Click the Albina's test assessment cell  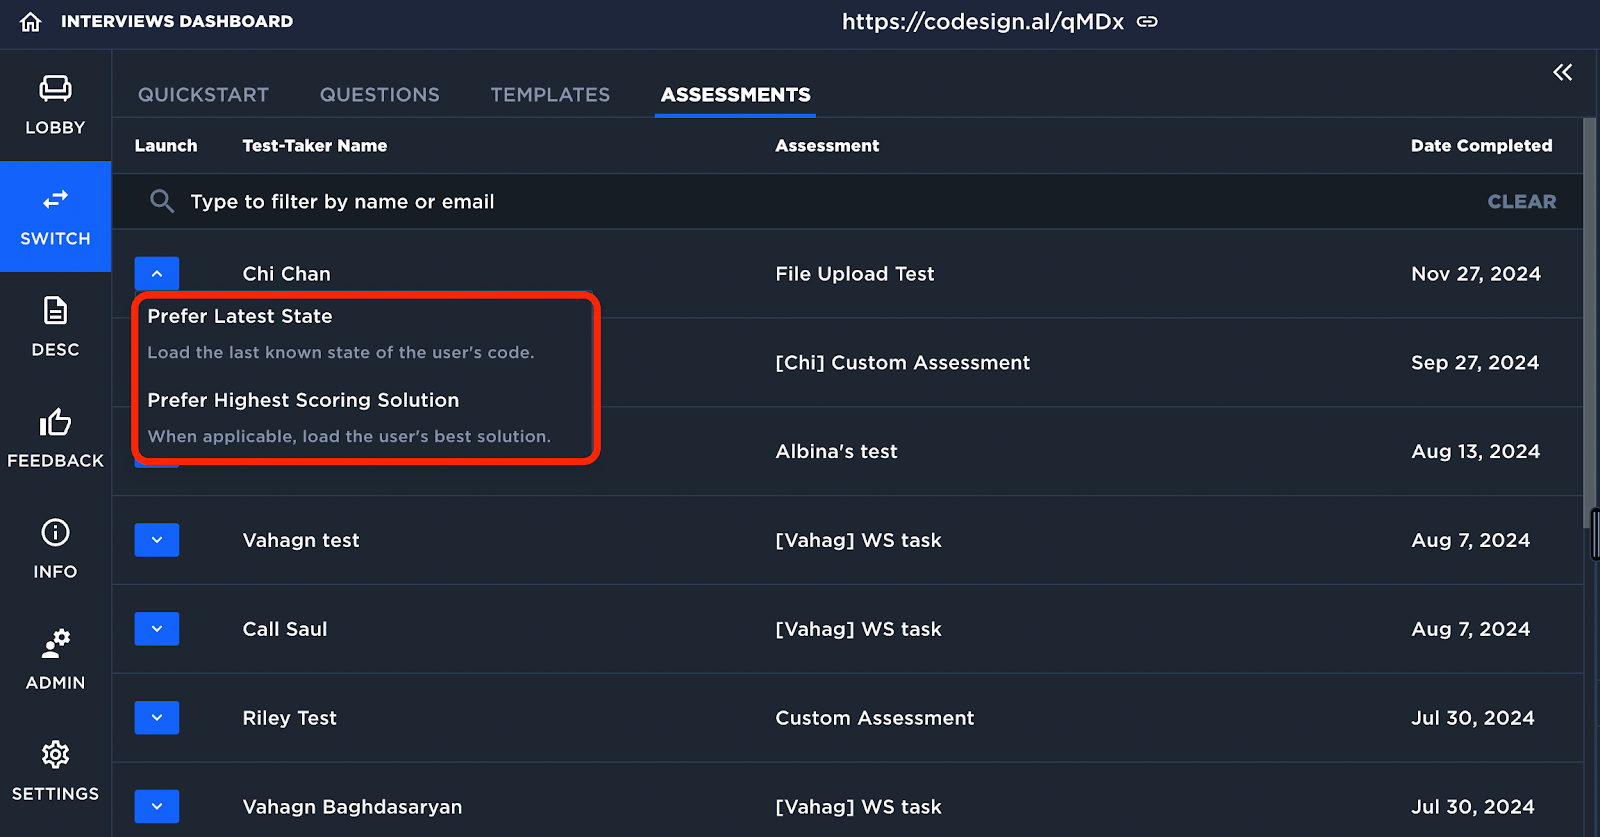click(x=836, y=451)
